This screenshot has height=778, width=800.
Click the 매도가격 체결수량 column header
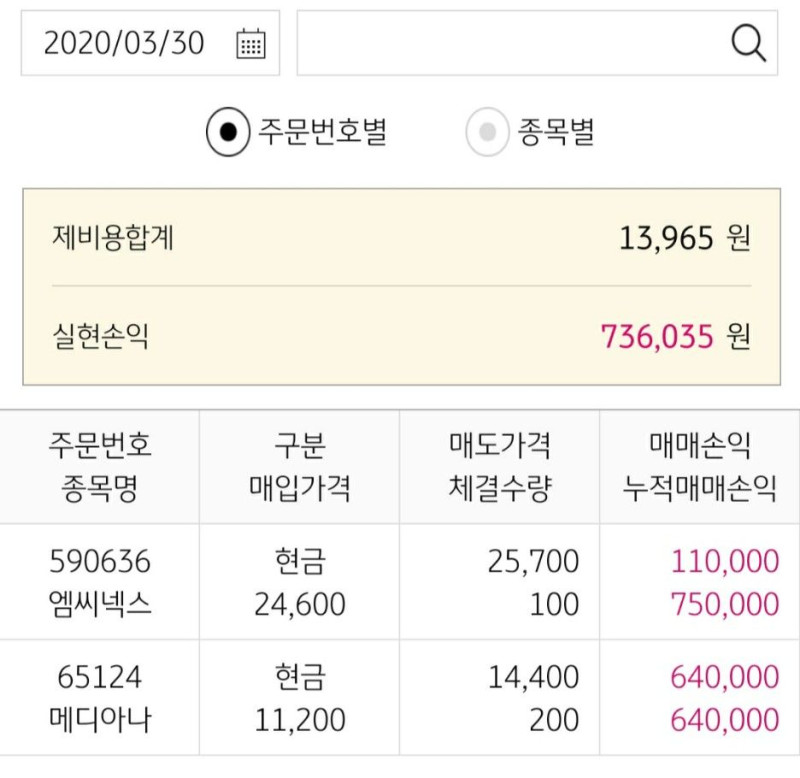click(x=499, y=467)
